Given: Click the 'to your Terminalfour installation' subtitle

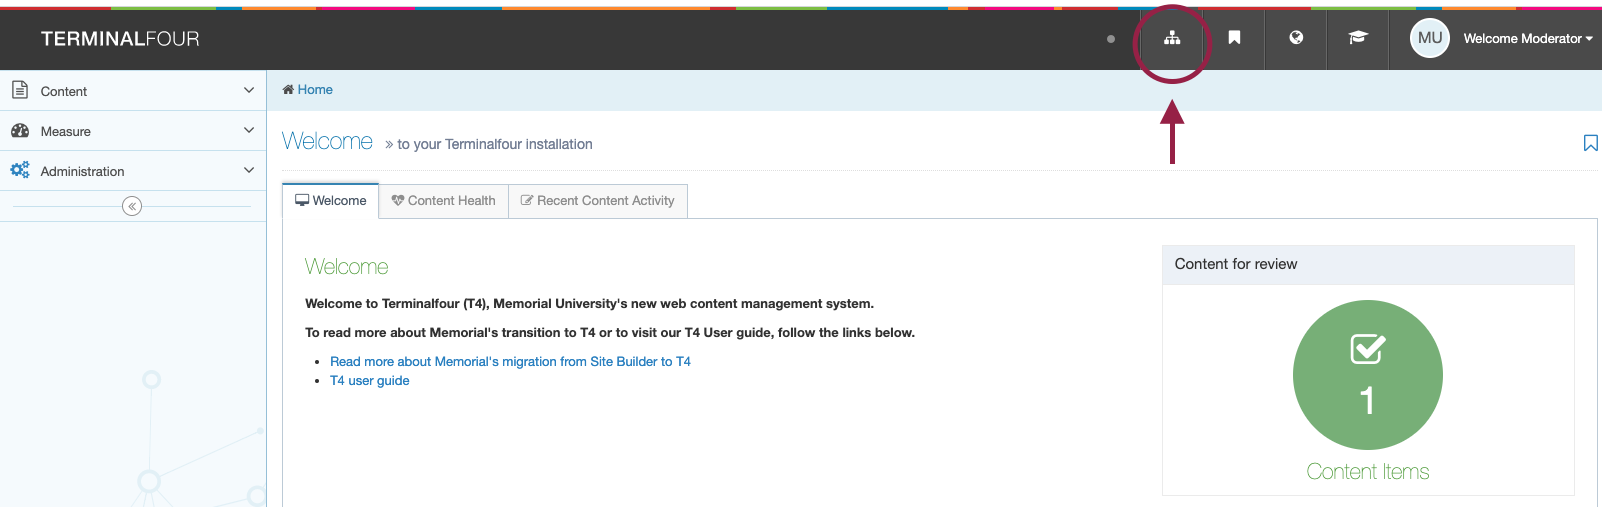Looking at the screenshot, I should [495, 144].
